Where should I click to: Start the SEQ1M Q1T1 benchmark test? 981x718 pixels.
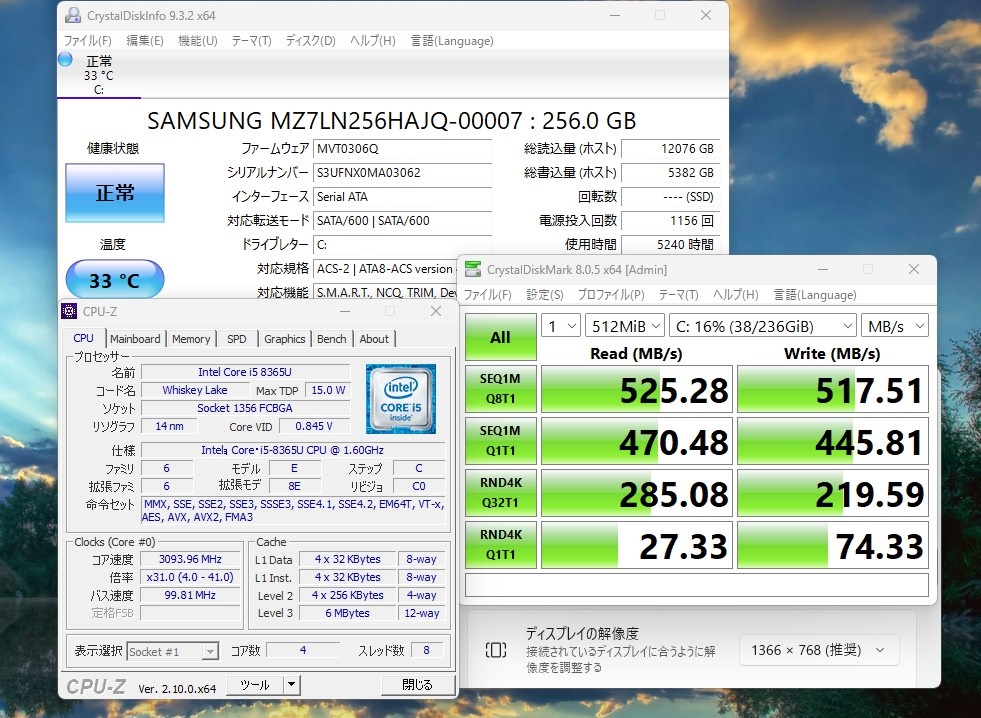click(x=501, y=441)
